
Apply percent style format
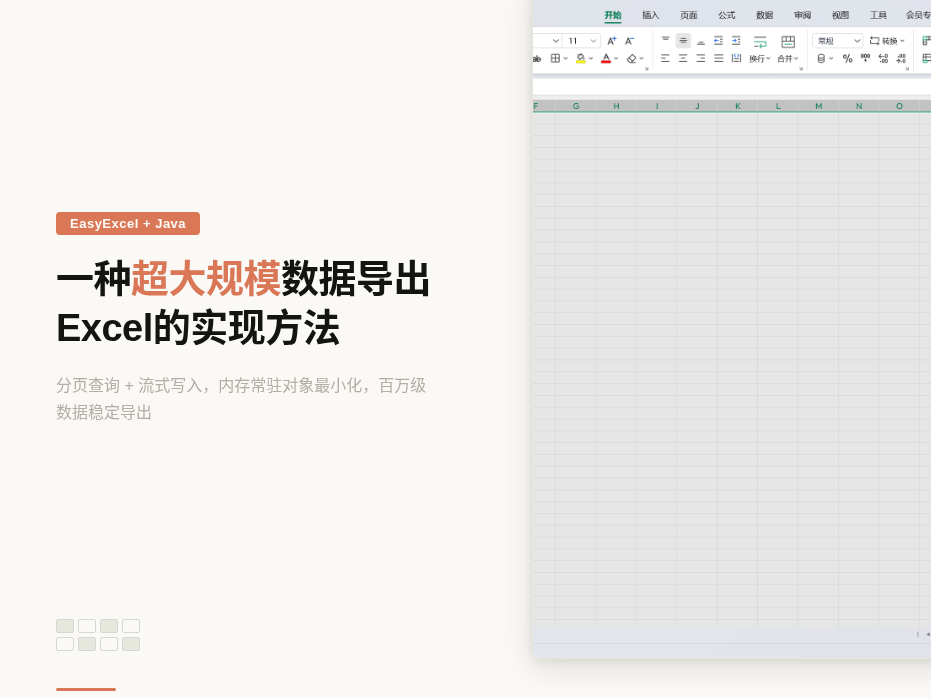point(848,58)
